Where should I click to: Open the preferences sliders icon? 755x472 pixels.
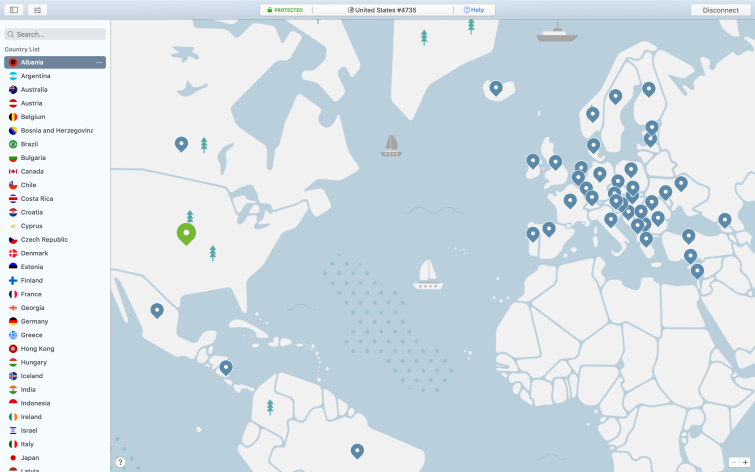click(x=37, y=10)
